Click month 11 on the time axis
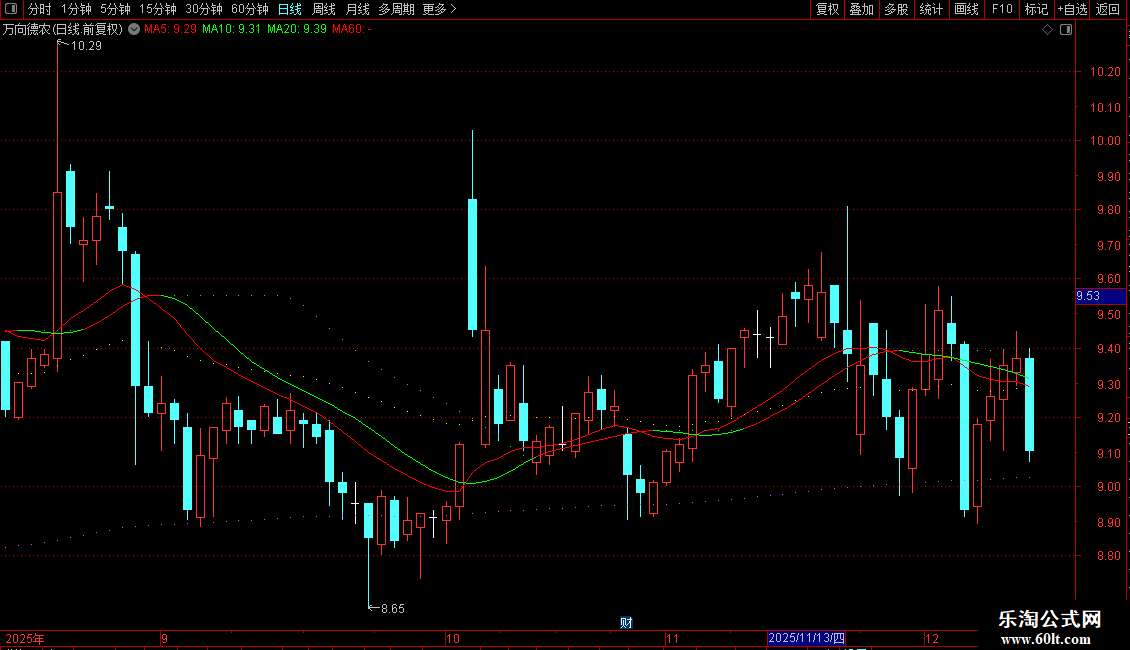This screenshot has width=1130, height=650. point(672,638)
